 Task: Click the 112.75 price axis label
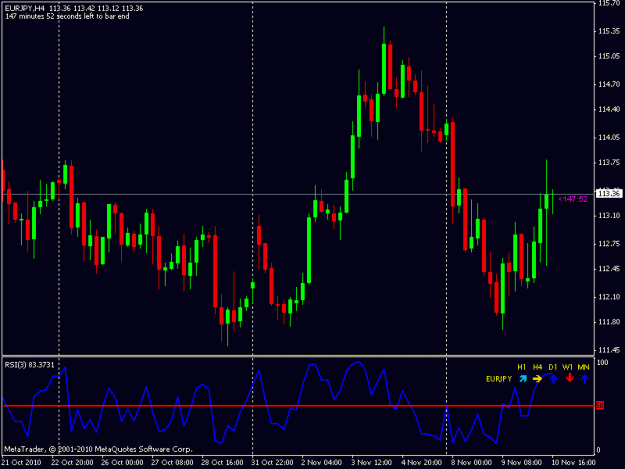click(x=609, y=244)
